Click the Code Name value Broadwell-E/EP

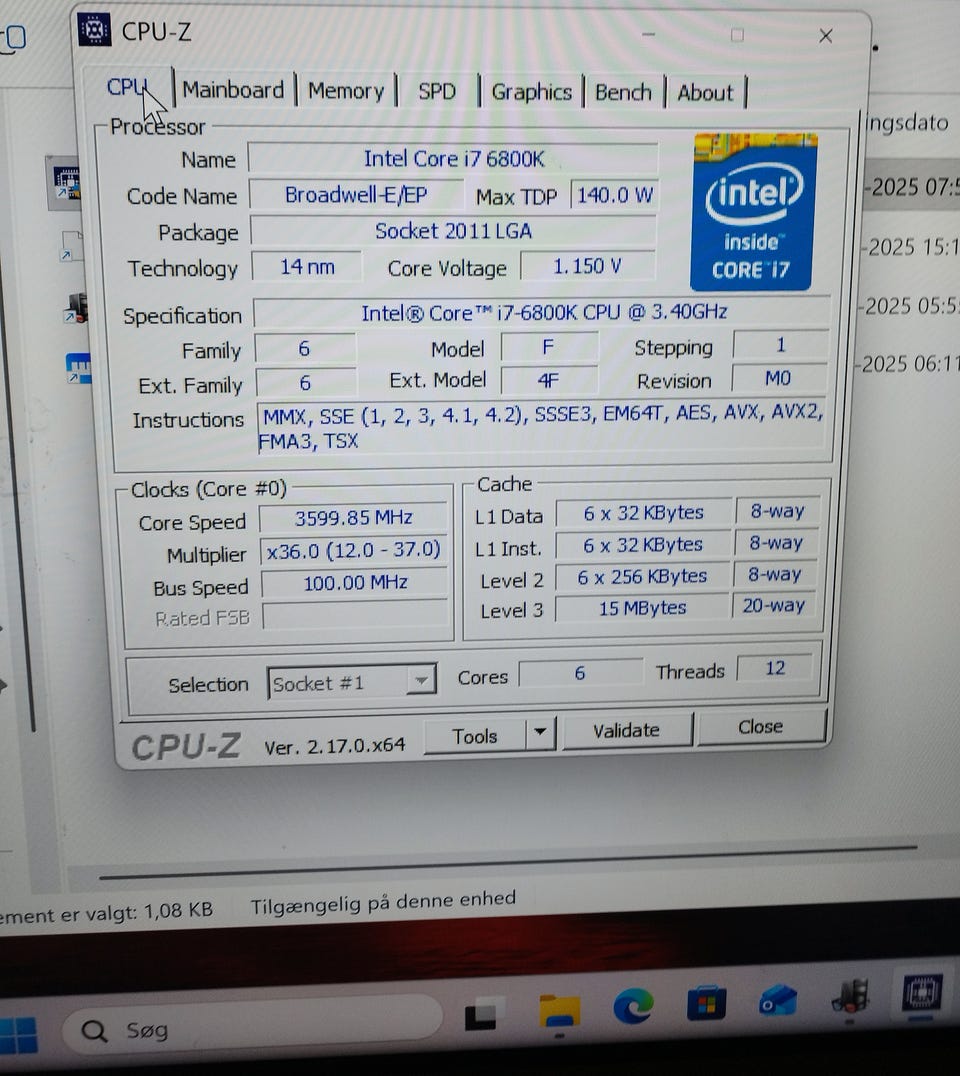pos(356,195)
